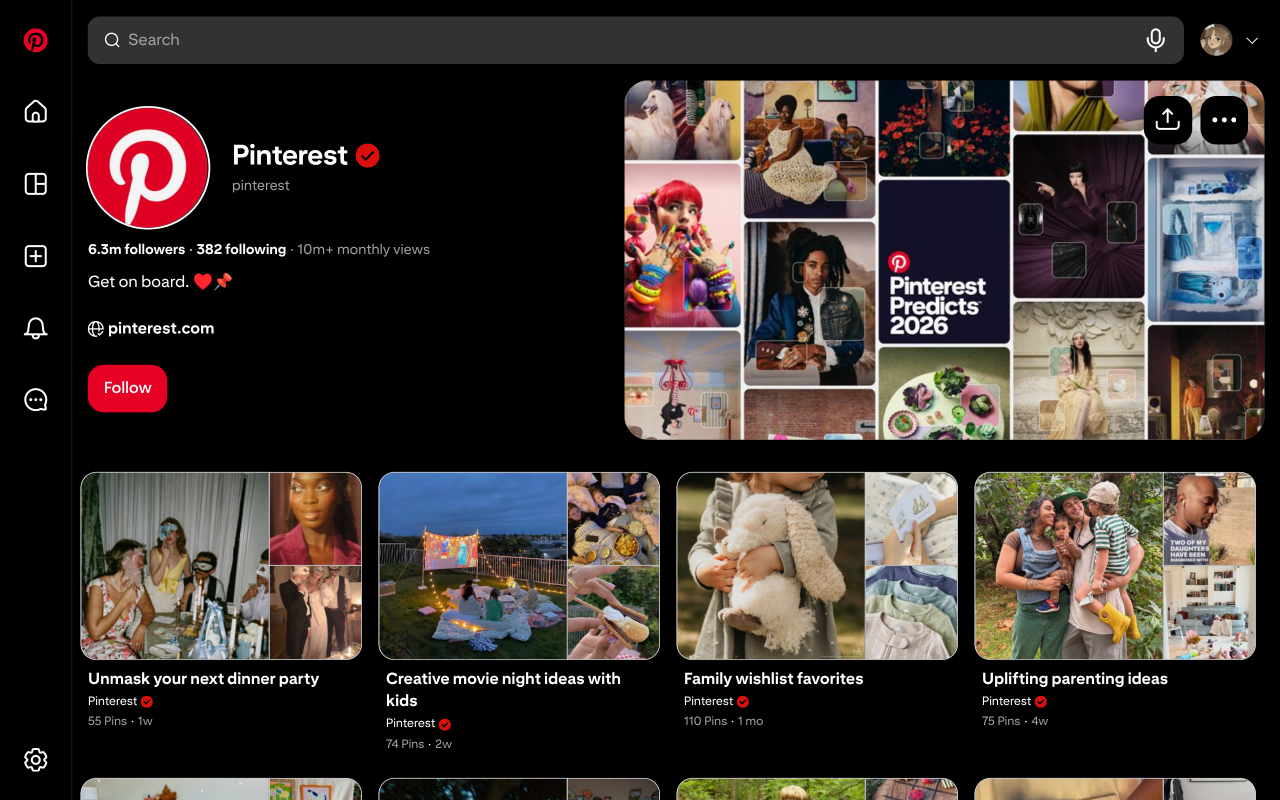Open the notifications bell

[x=36, y=328]
